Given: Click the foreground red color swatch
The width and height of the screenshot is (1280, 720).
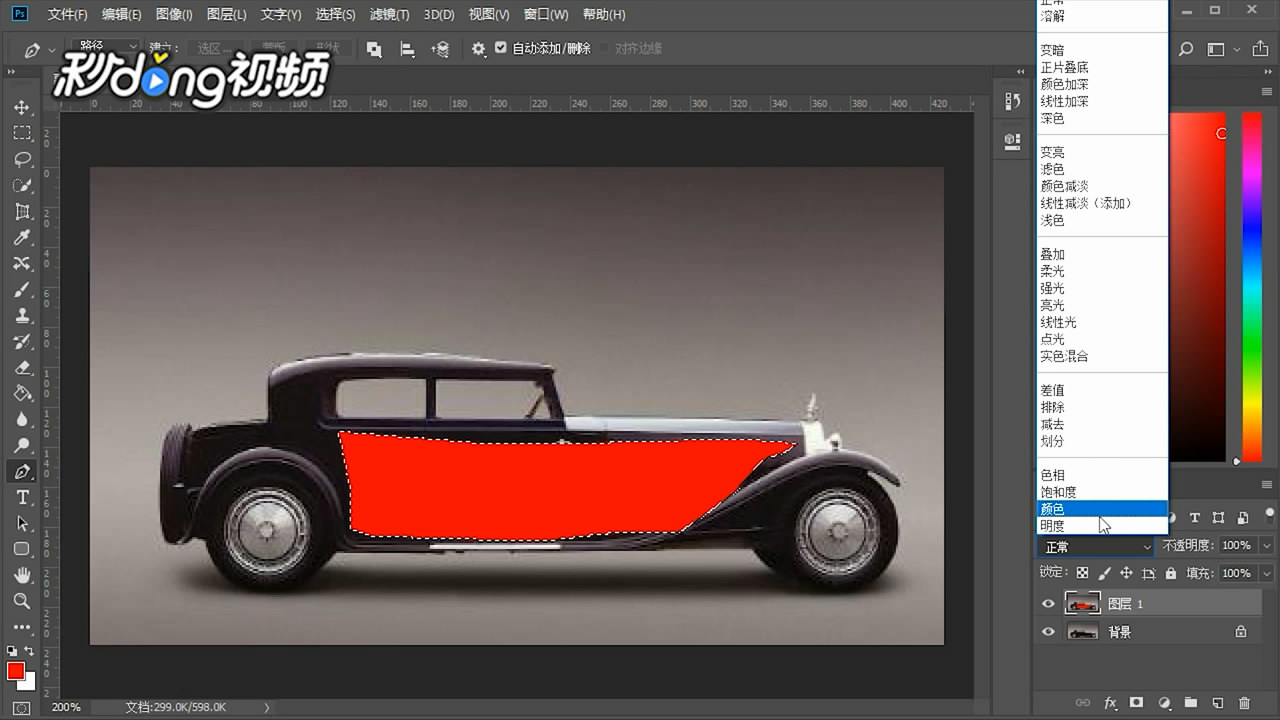Looking at the screenshot, I should pyautogui.click(x=15, y=671).
